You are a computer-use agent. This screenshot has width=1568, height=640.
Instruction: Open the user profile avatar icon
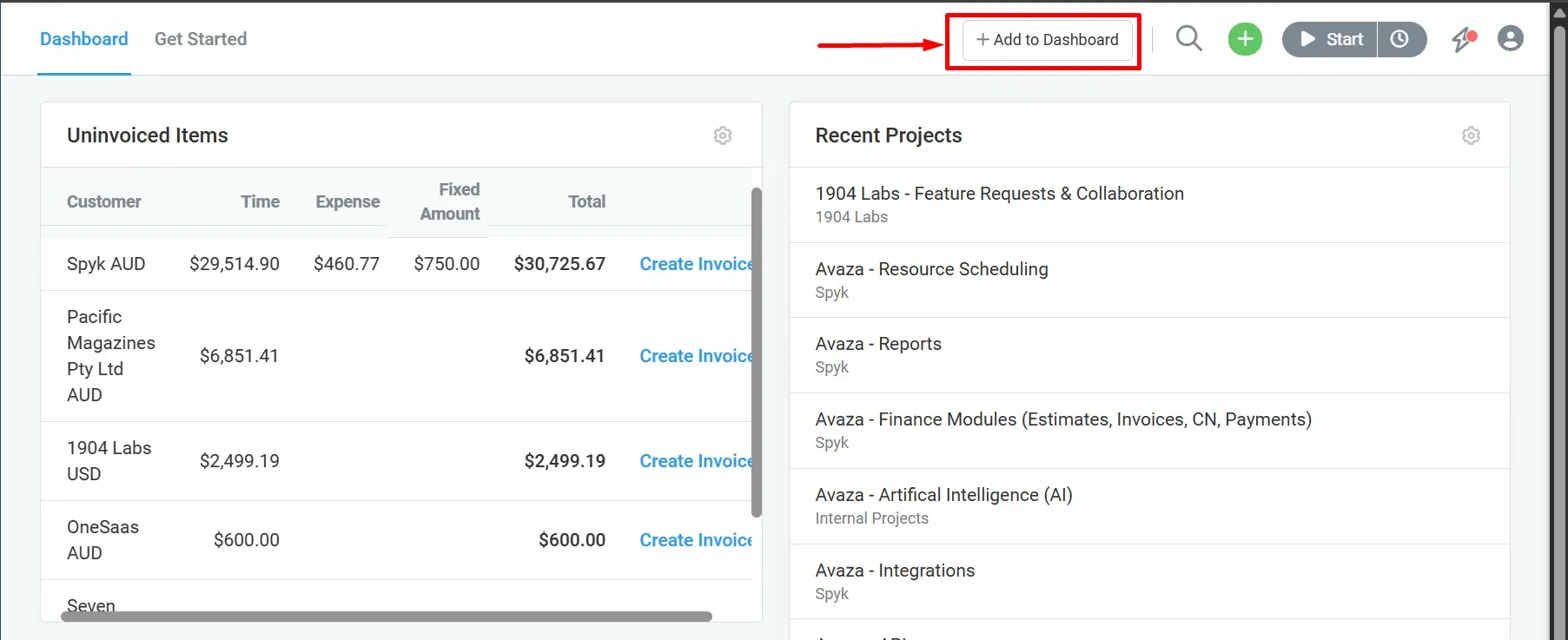click(x=1510, y=39)
